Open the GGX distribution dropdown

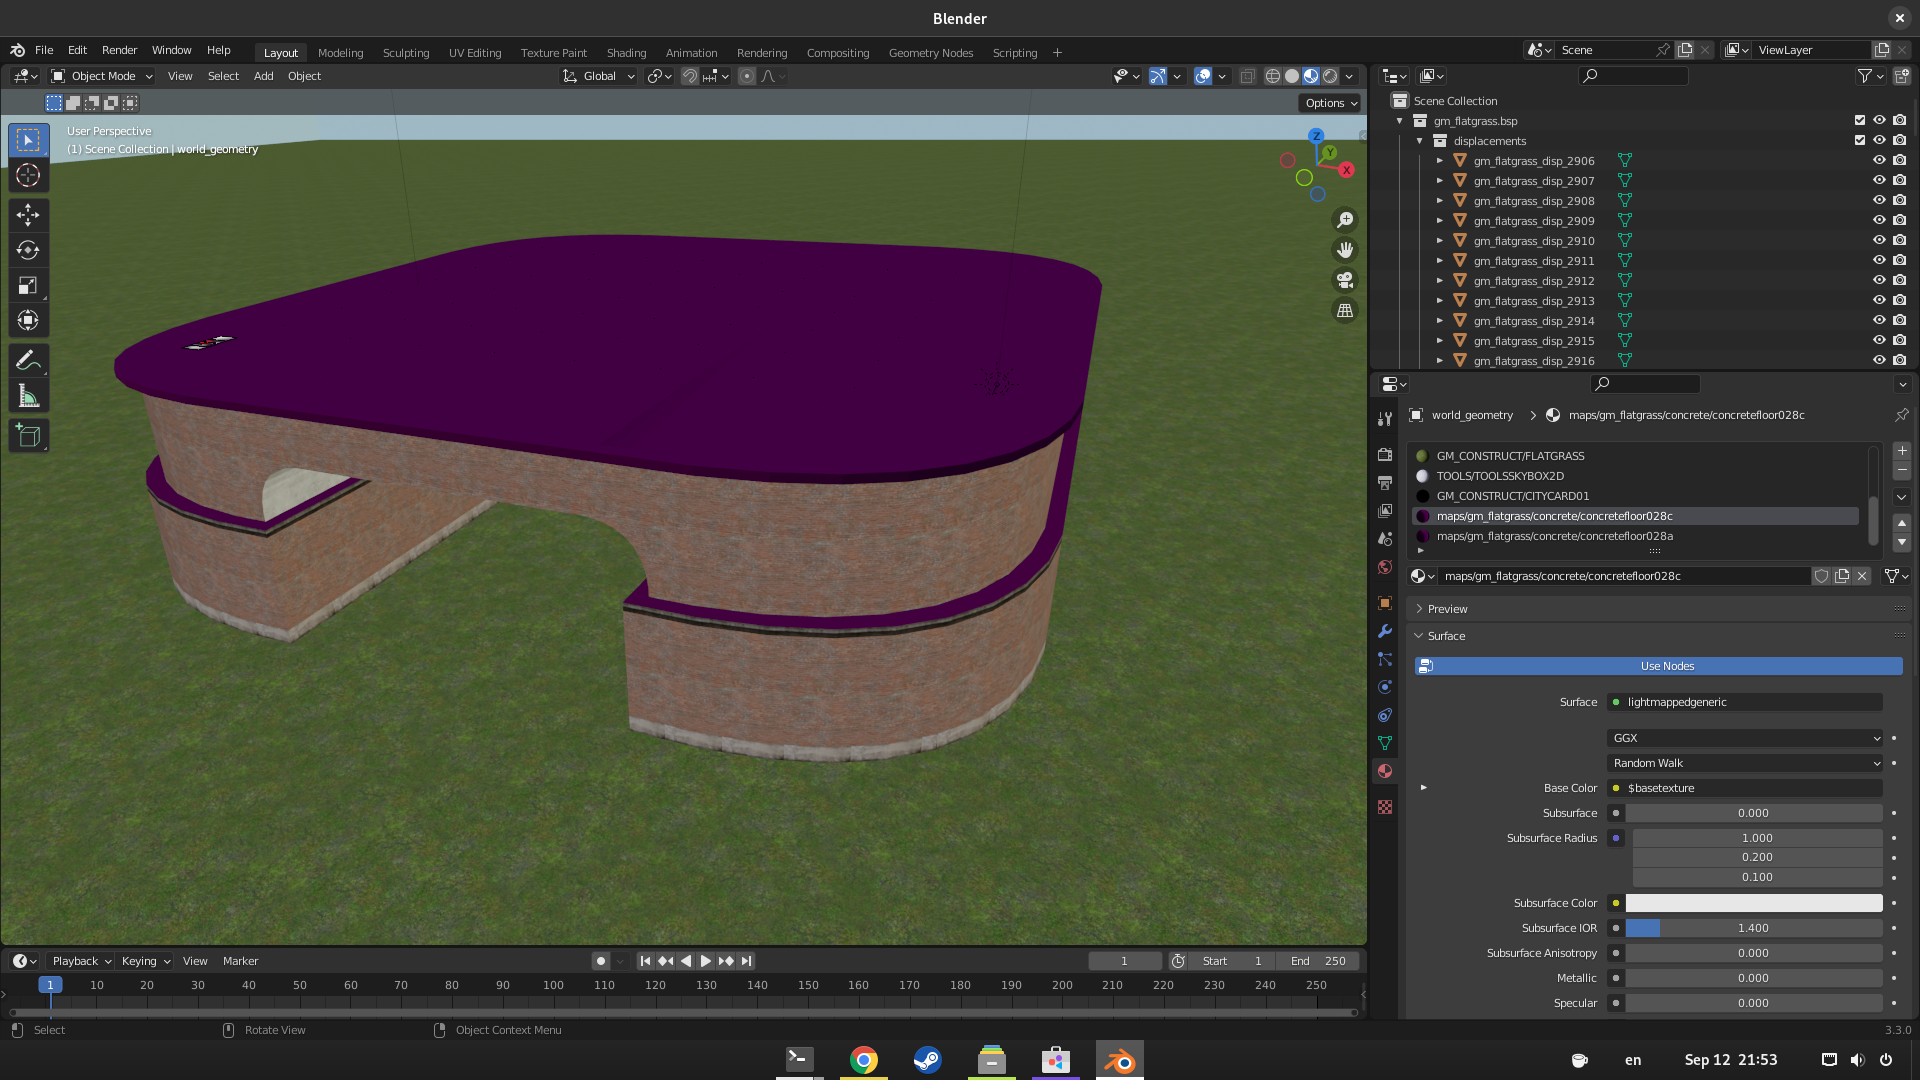(1744, 738)
